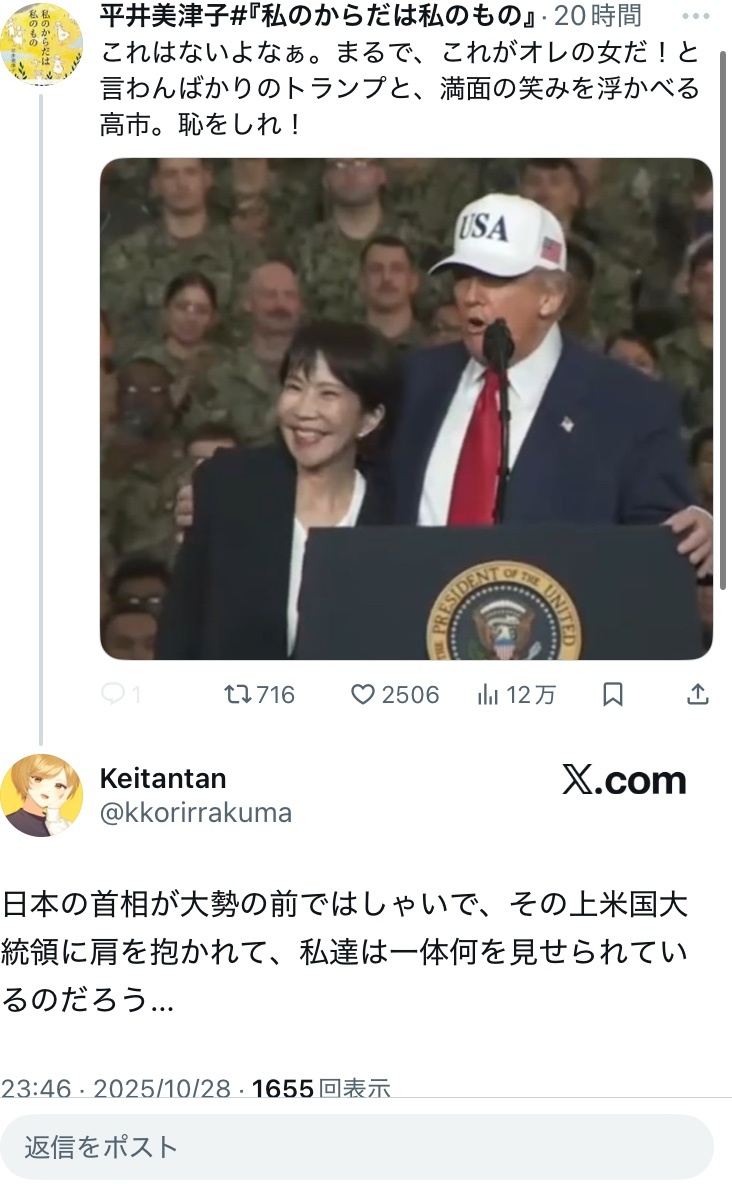Open the @kkorirrakuma handle link

[x=196, y=813]
